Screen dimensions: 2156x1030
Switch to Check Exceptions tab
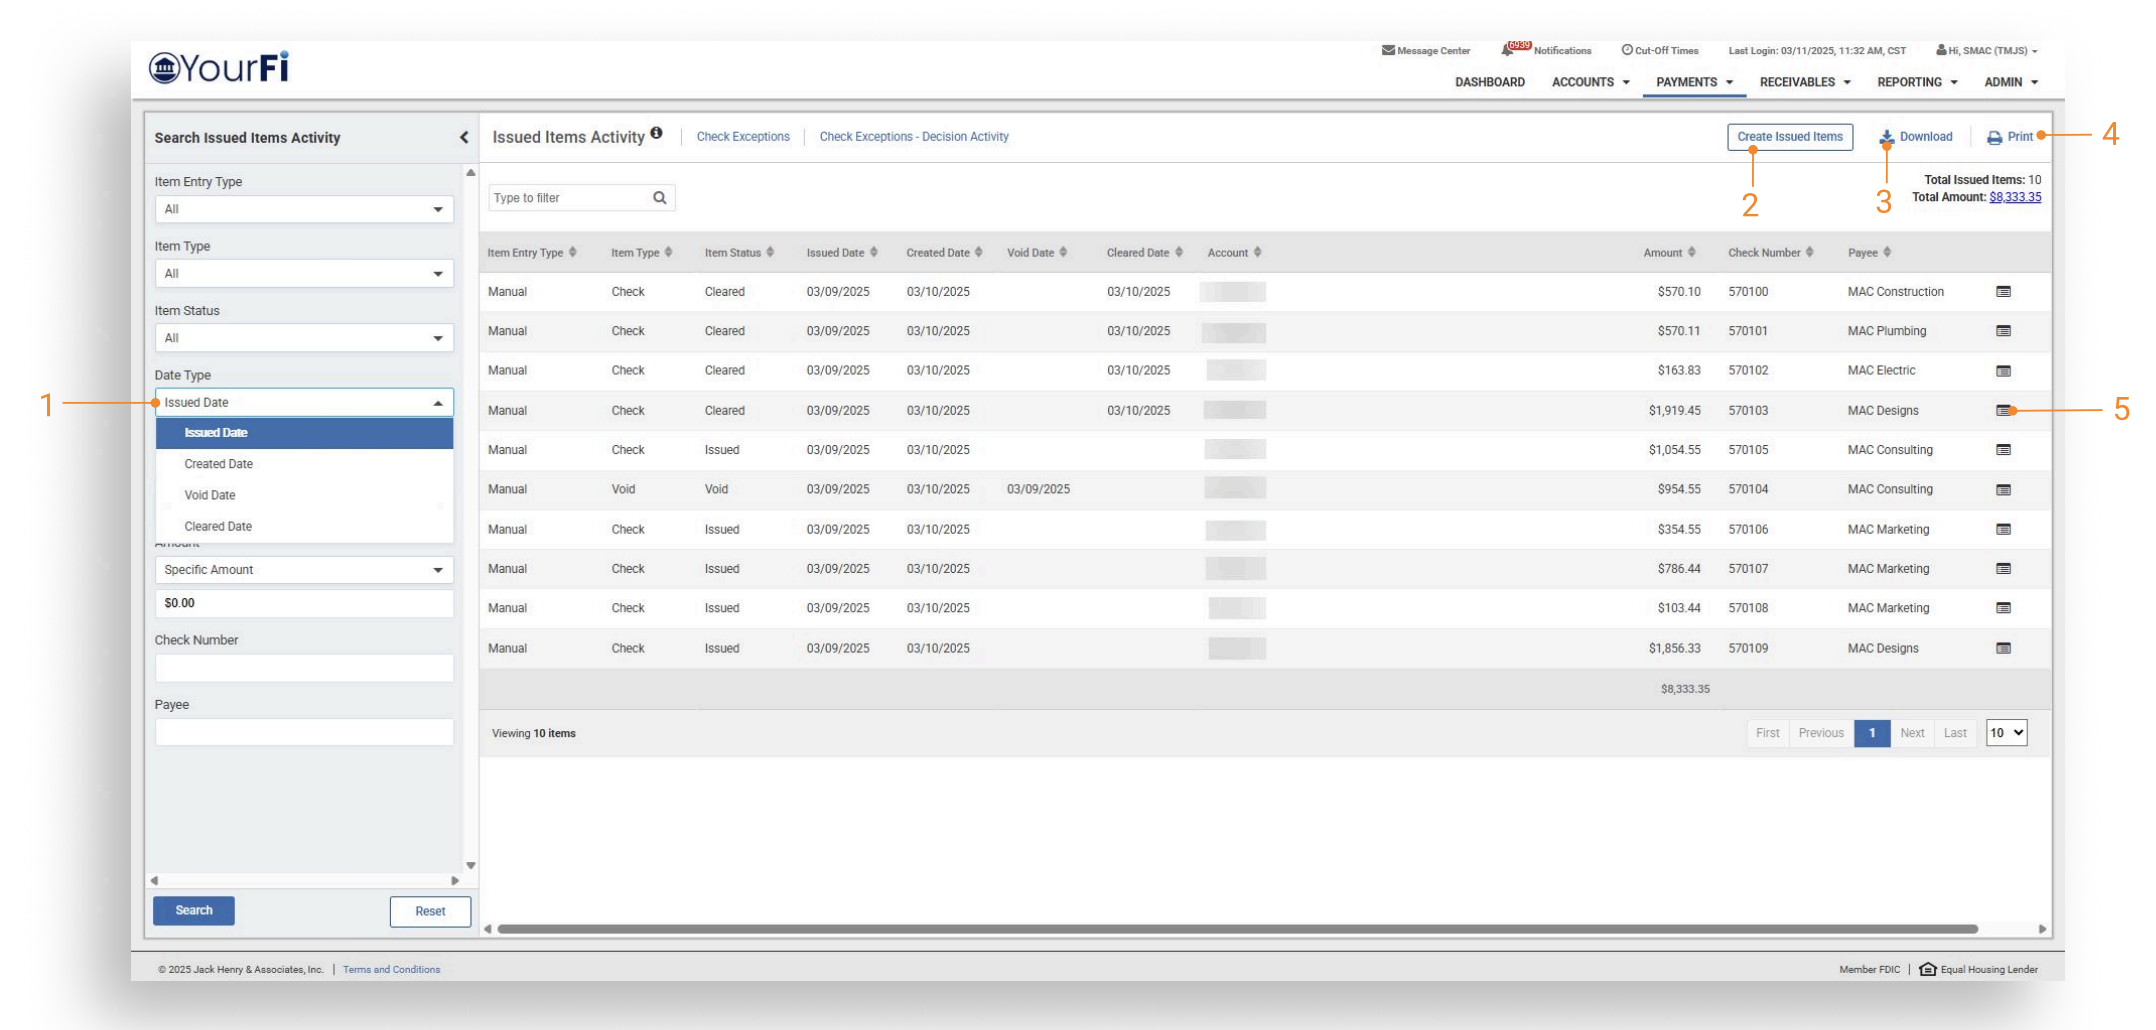click(743, 137)
